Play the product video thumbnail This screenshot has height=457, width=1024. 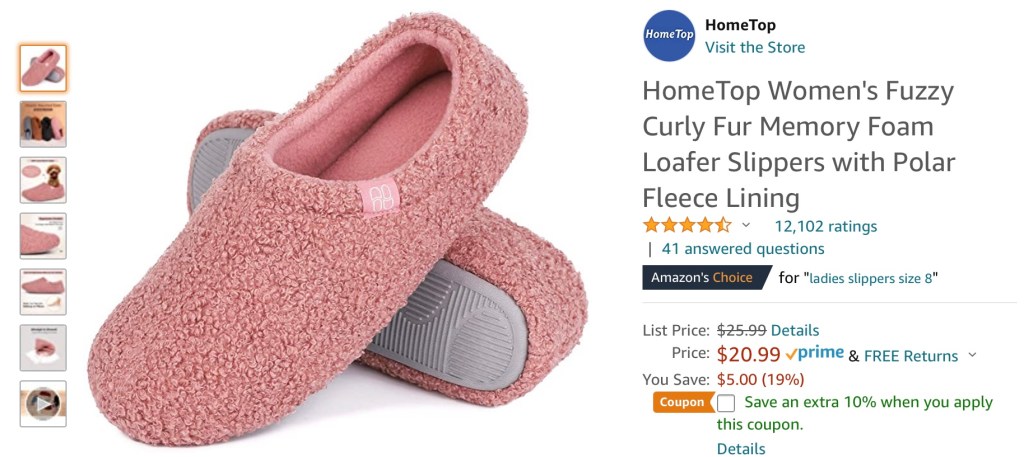tap(43, 403)
